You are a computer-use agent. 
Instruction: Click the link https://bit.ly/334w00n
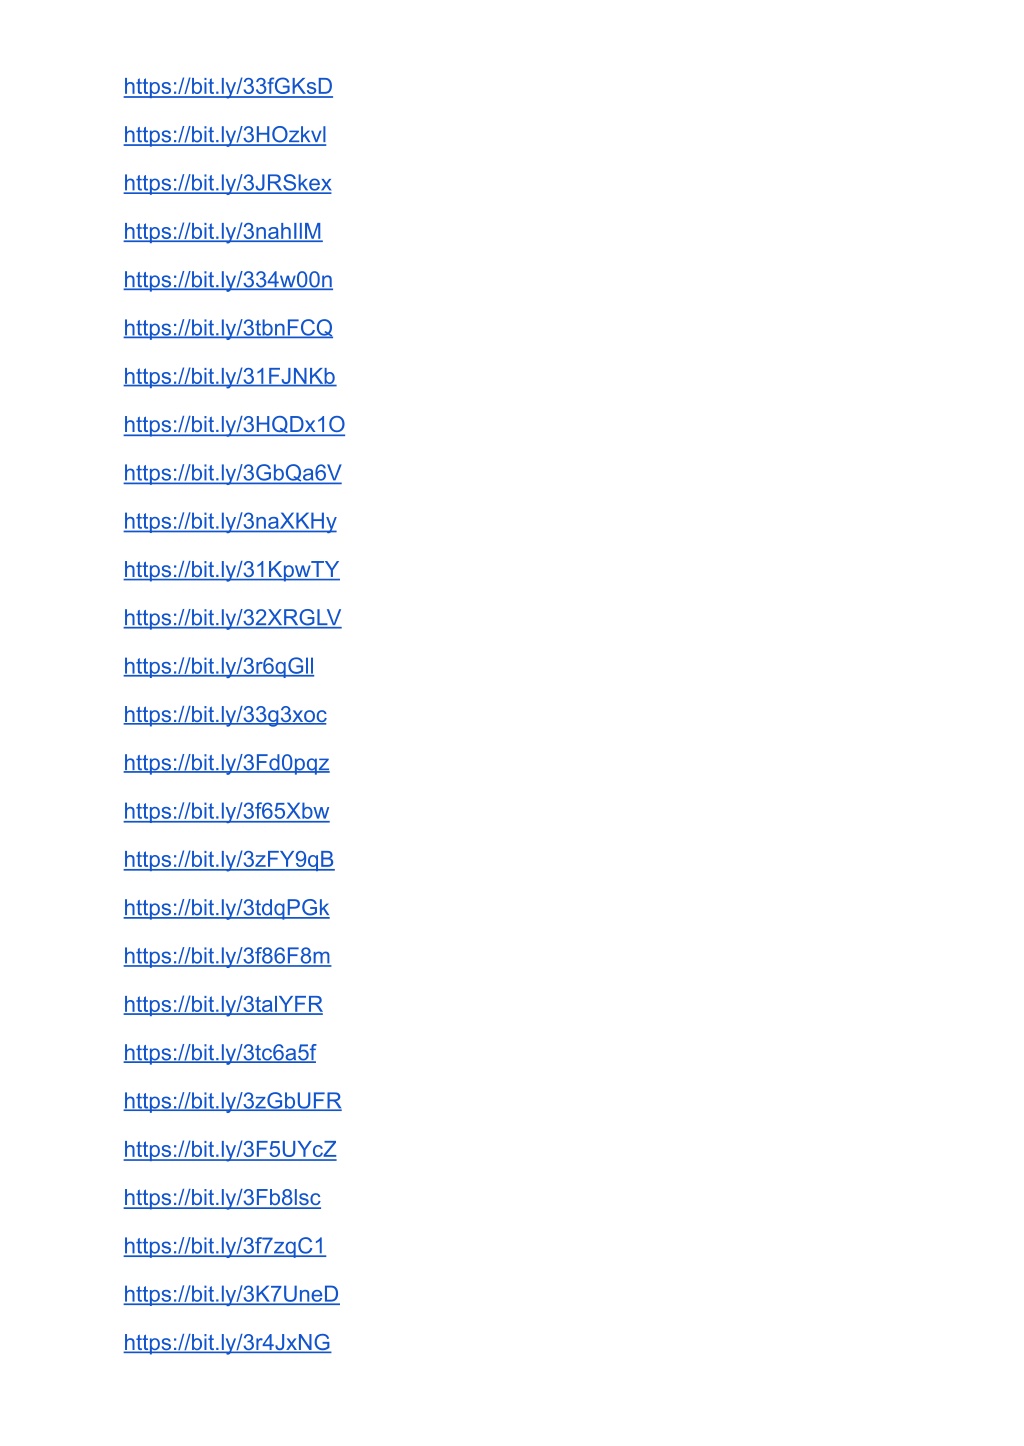(228, 280)
